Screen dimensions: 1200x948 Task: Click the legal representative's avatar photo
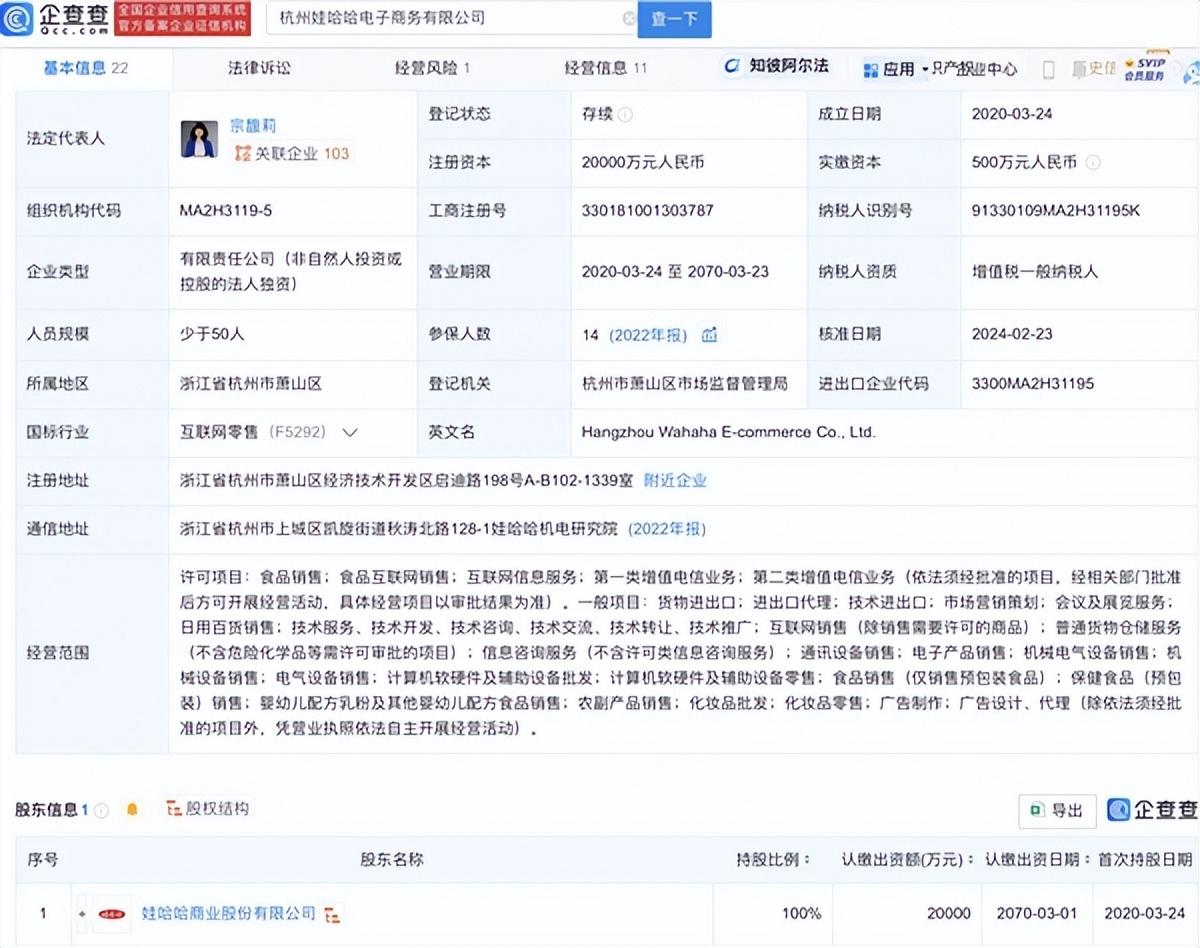point(199,139)
